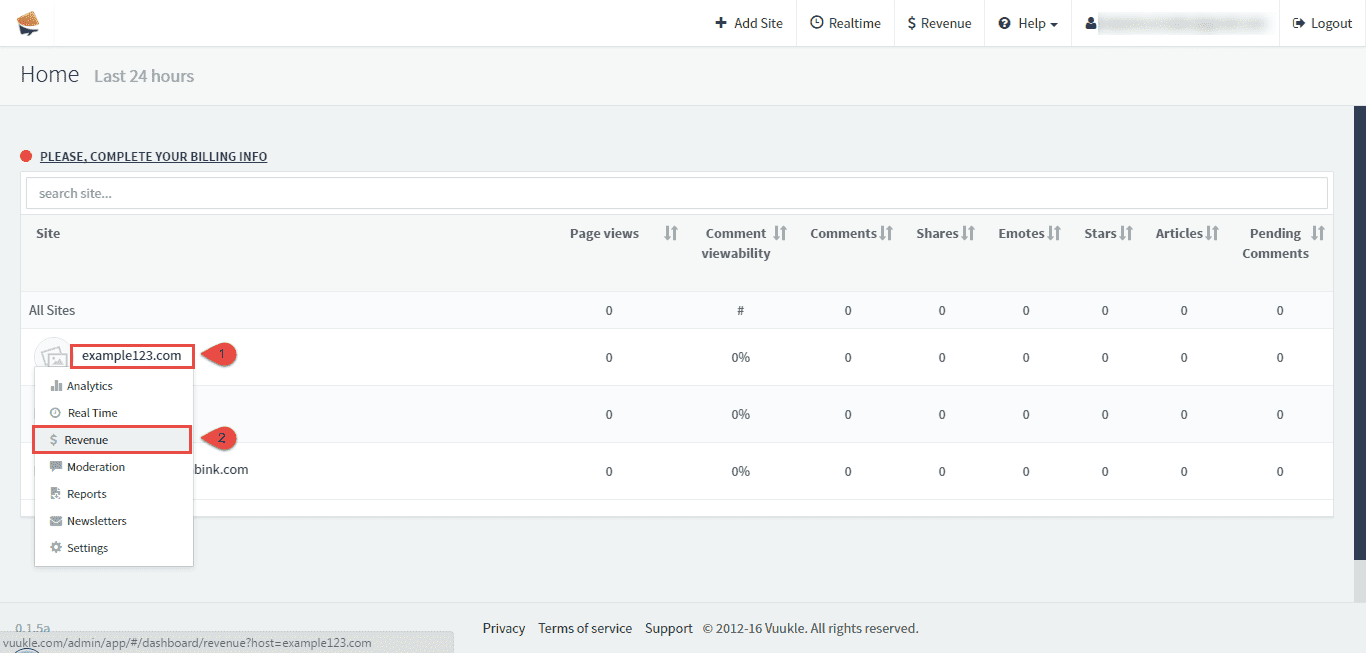Open Settings gear item in the site menu
Image resolution: width=1366 pixels, height=653 pixels.
87,548
